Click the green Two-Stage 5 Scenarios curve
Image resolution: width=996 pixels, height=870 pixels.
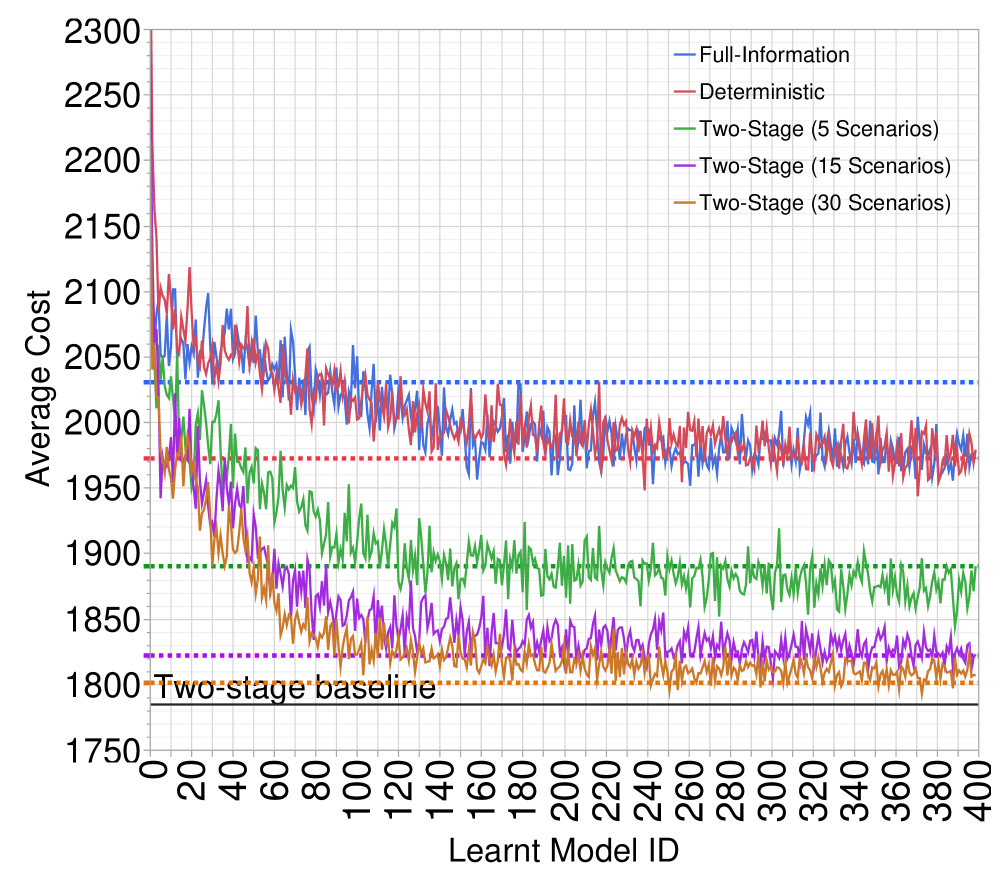600,568
